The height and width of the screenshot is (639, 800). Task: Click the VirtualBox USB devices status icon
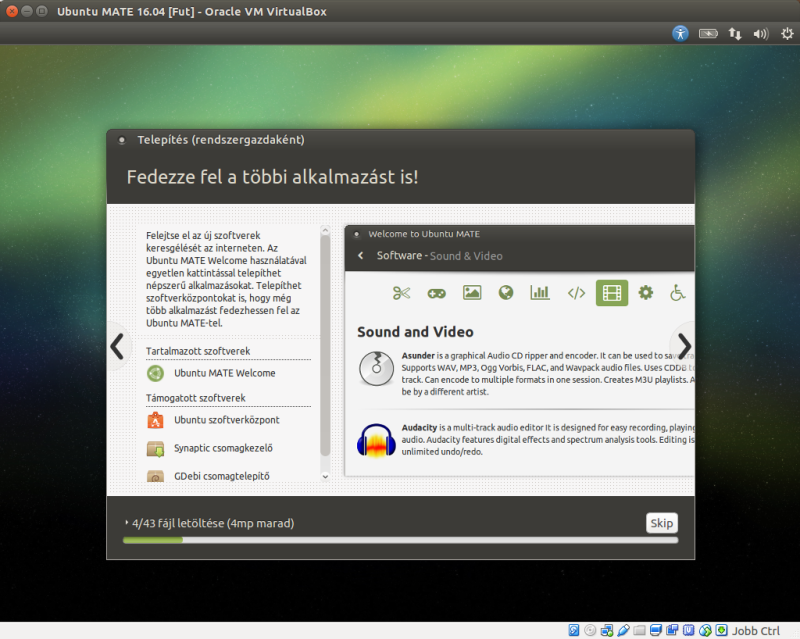[x=623, y=630]
